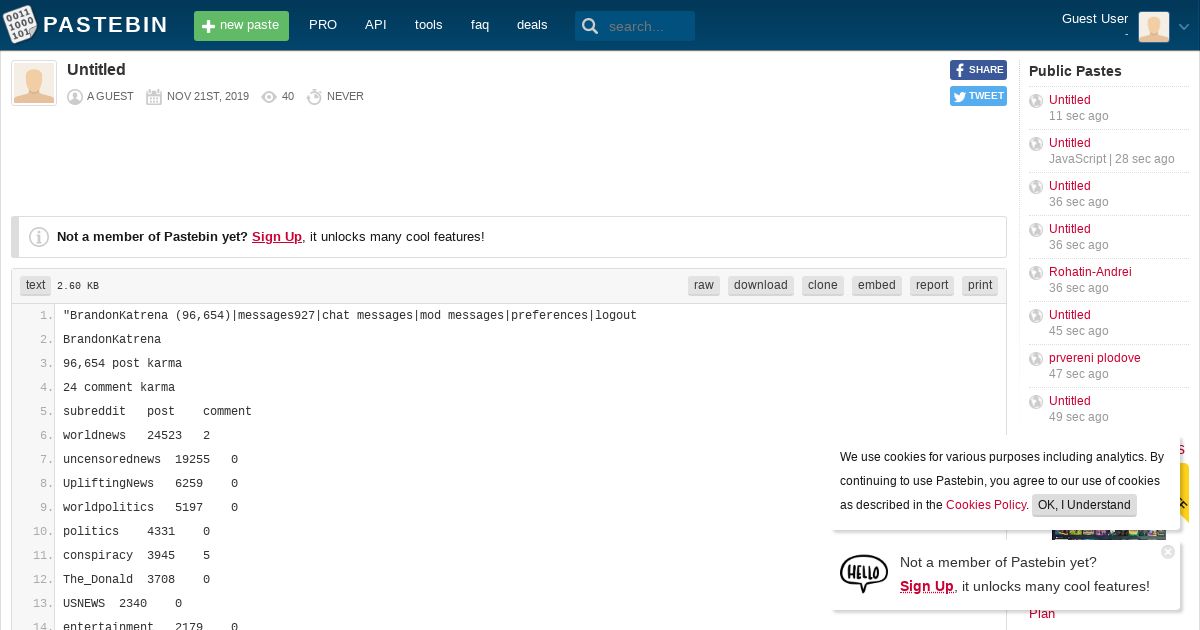Screen dimensions: 1200x630
Task: Expand the Guest User dropdown arrow
Action: 1184,28
